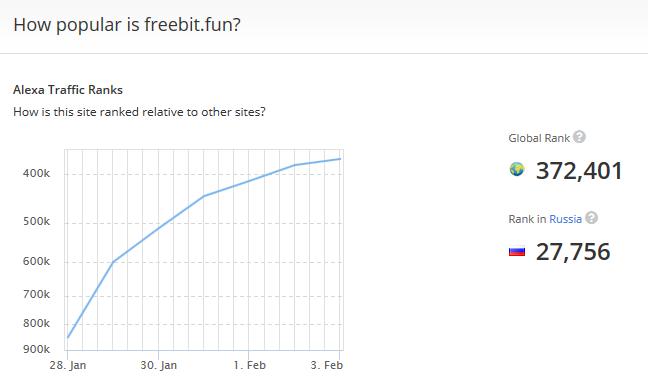Click the global rank number 372,401
Screen dimensions: 648x388
(x=579, y=171)
